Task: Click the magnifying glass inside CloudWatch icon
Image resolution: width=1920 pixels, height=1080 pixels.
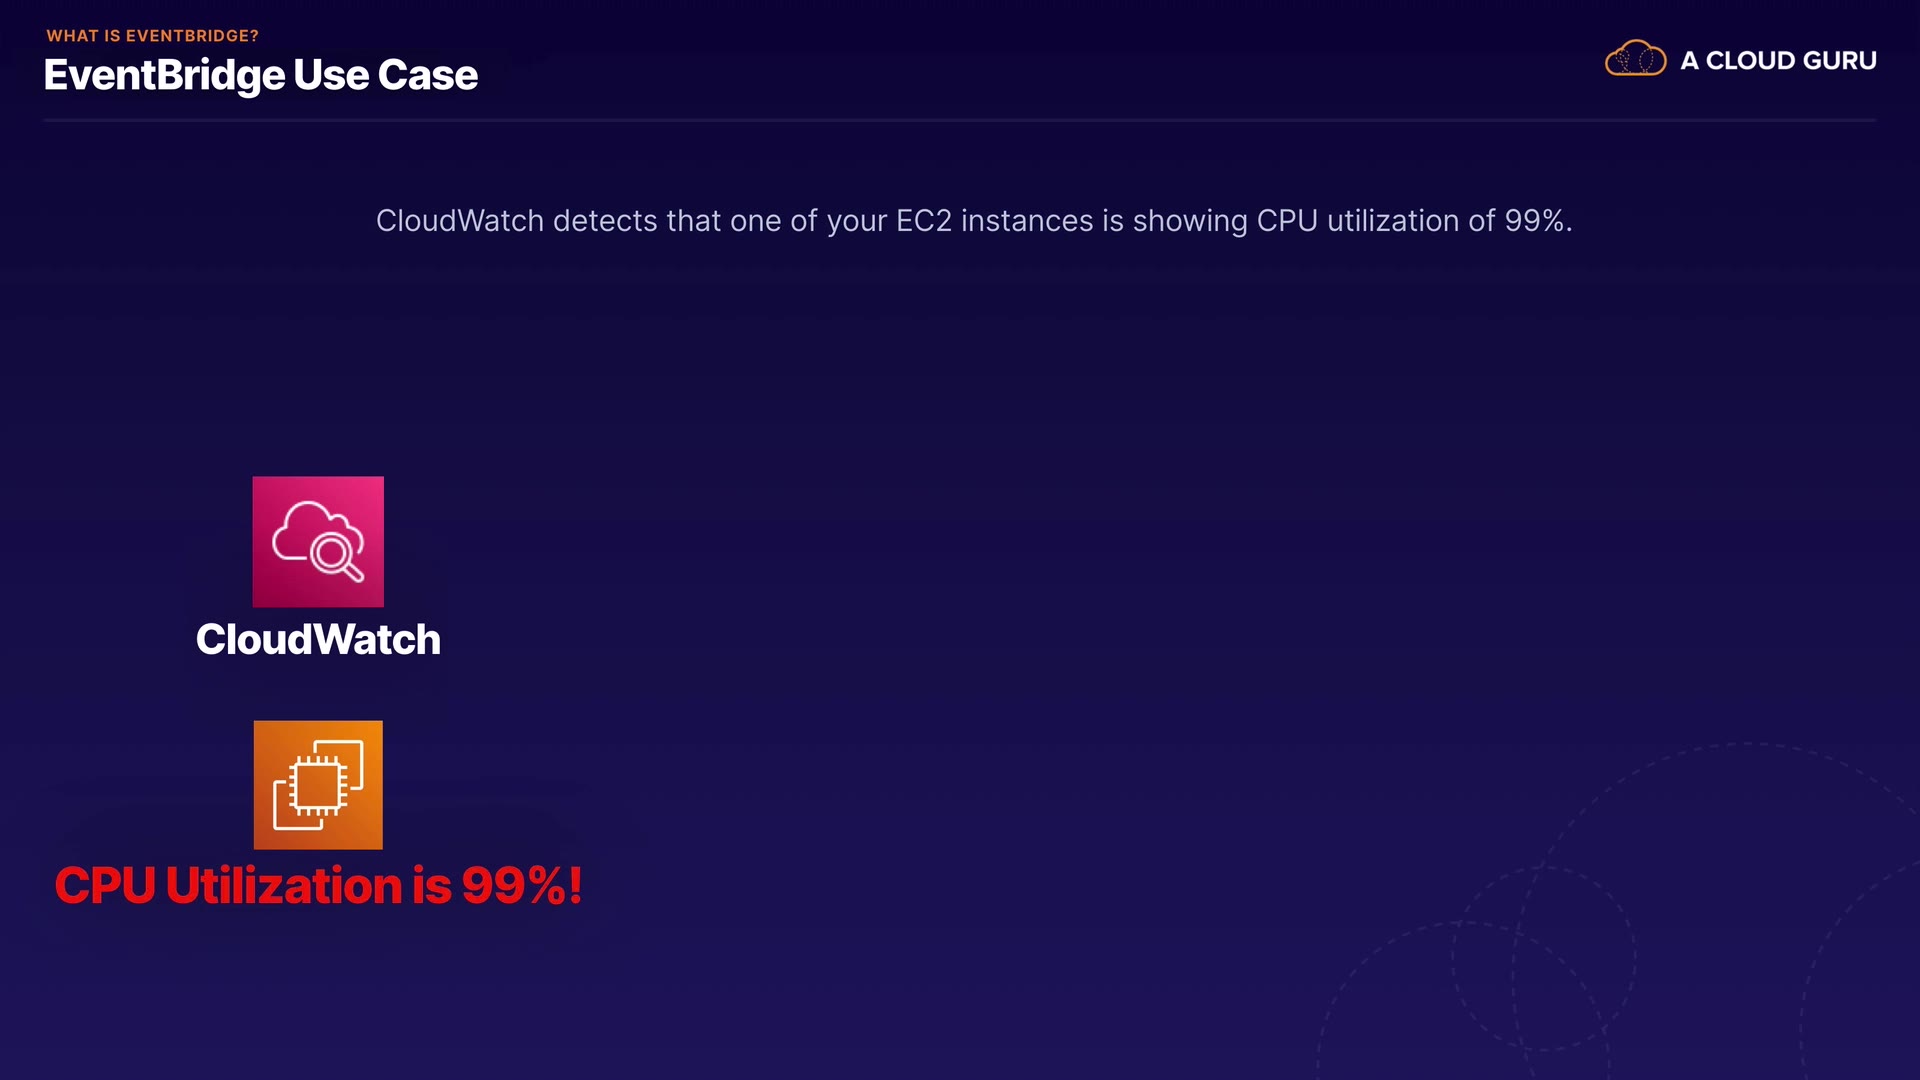Action: point(334,554)
